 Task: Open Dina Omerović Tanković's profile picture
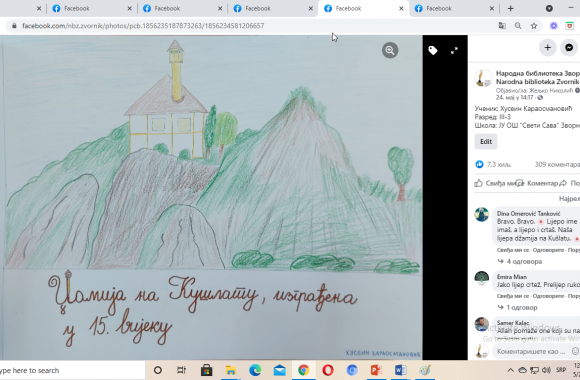pos(482,215)
